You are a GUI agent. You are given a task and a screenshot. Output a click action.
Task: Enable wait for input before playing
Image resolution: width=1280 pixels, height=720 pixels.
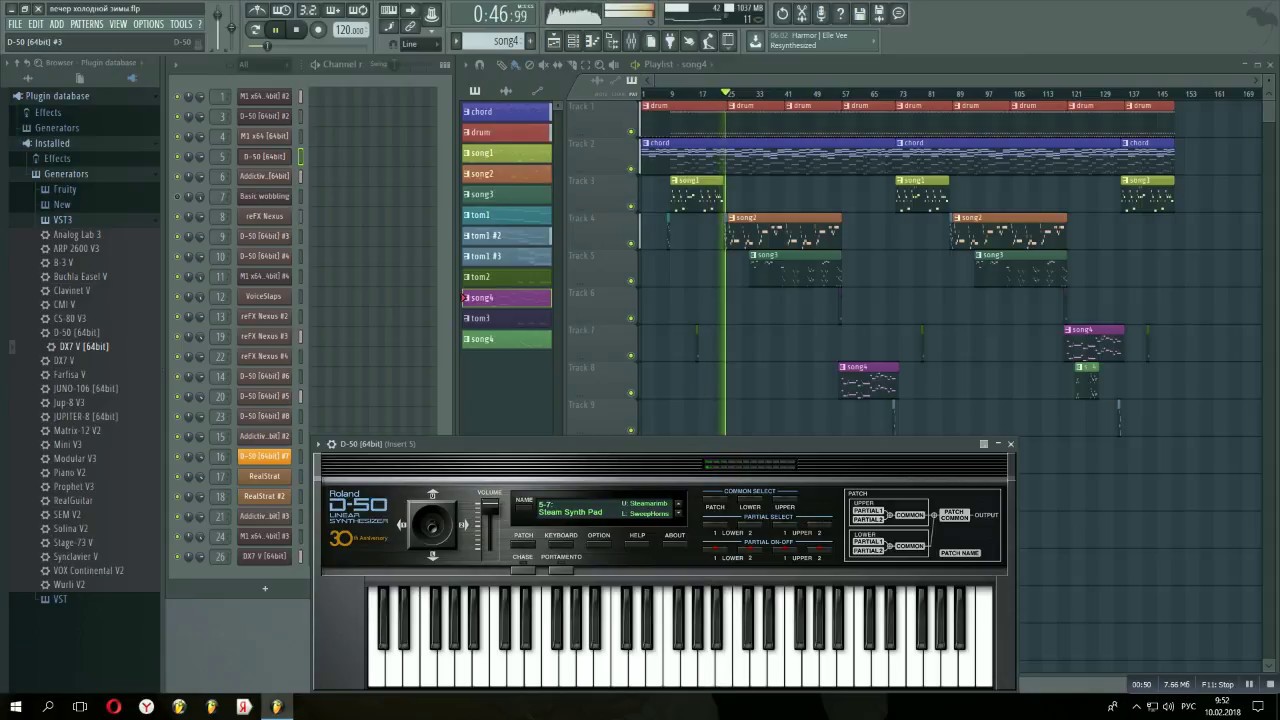click(282, 11)
